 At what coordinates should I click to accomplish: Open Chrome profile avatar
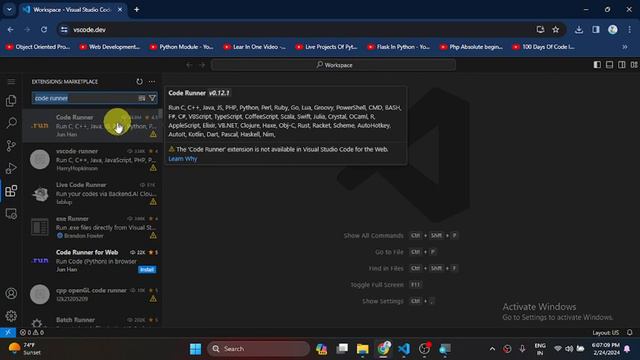[x=613, y=29]
